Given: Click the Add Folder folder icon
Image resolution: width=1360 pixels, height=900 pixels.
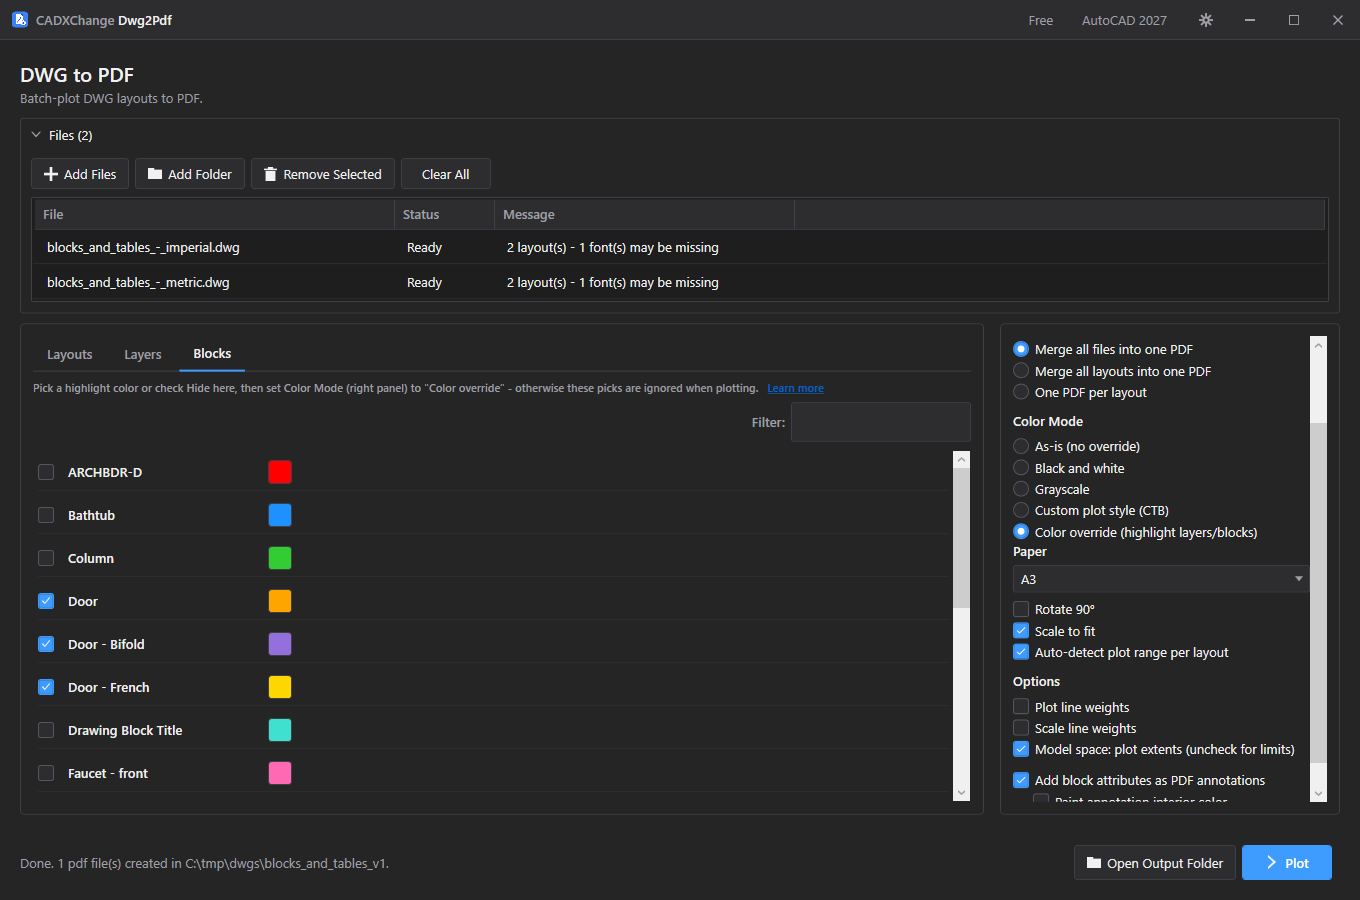Looking at the screenshot, I should coord(155,174).
